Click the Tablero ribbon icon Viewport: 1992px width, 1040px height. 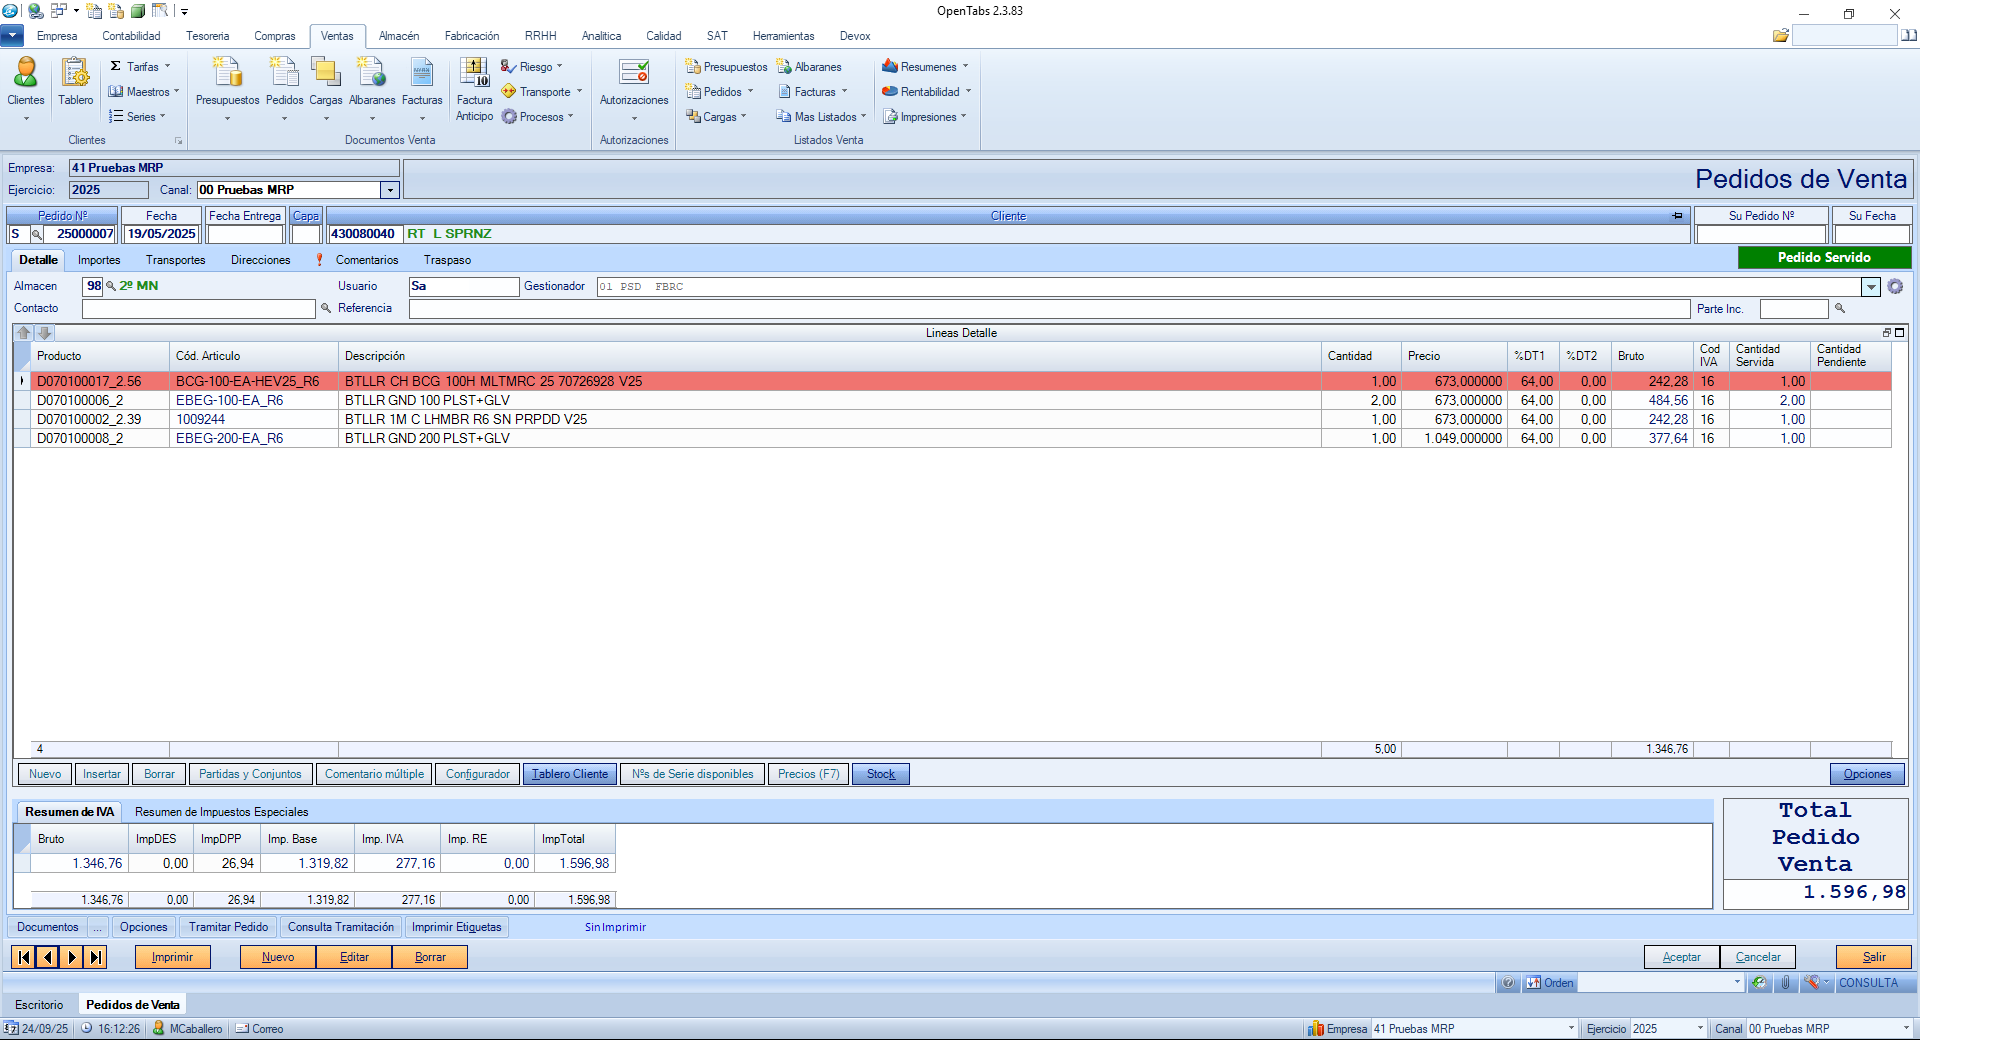click(x=75, y=80)
